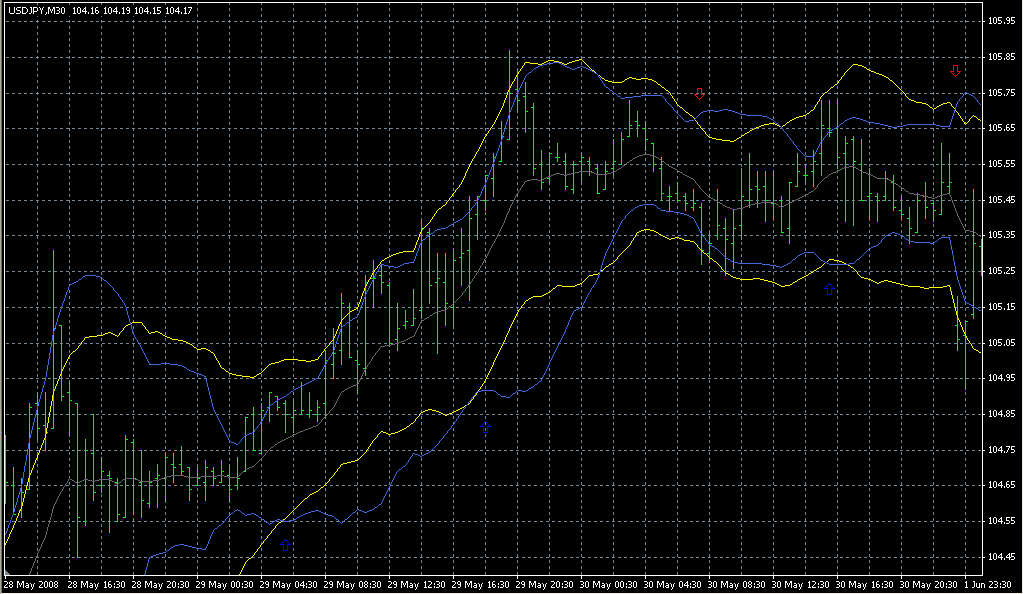Select the 29 May 00:30 time label

(225, 584)
